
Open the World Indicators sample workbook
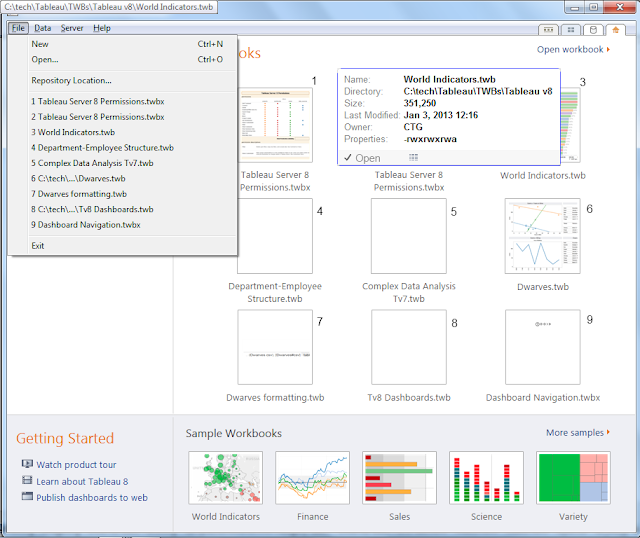click(225, 478)
